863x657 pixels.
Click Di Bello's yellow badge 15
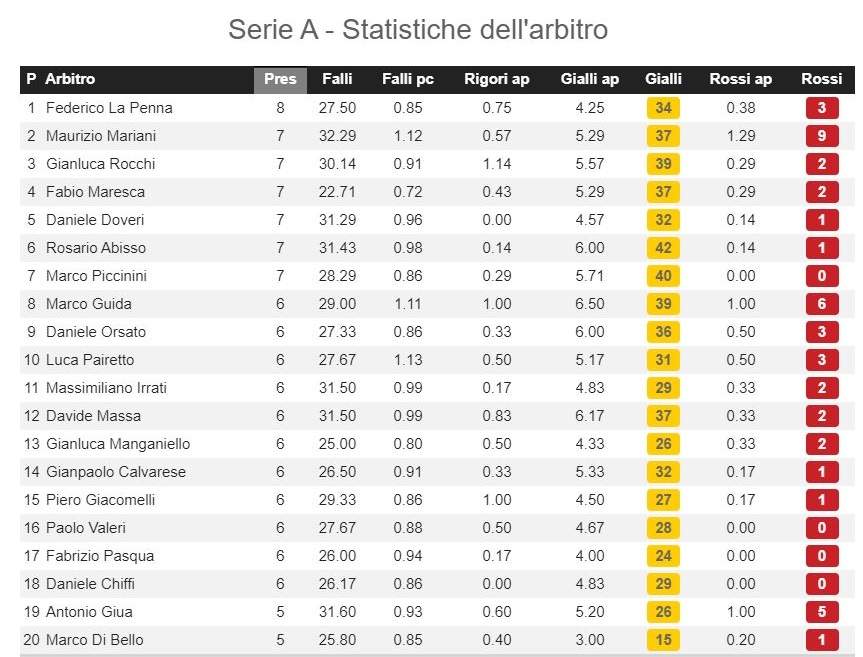(663, 640)
